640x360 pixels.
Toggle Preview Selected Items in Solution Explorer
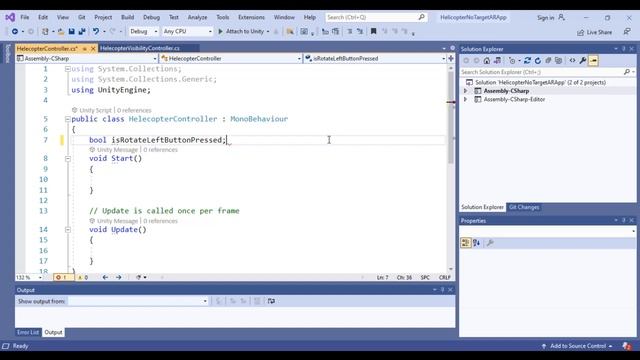click(x=593, y=60)
